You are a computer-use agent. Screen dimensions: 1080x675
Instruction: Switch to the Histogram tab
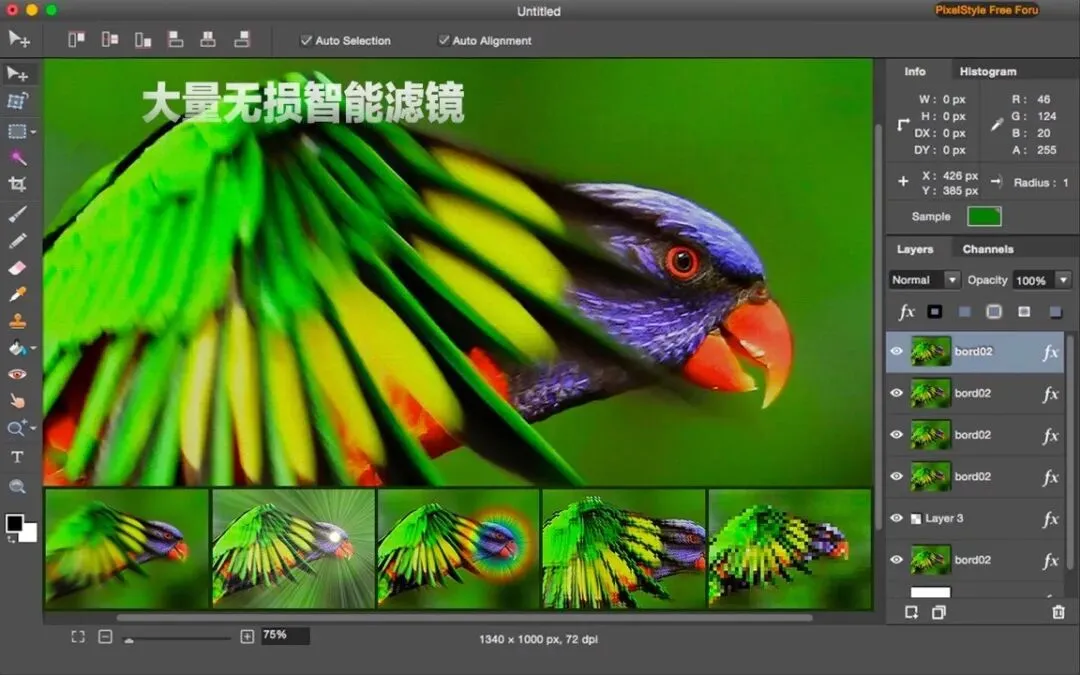pos(988,72)
